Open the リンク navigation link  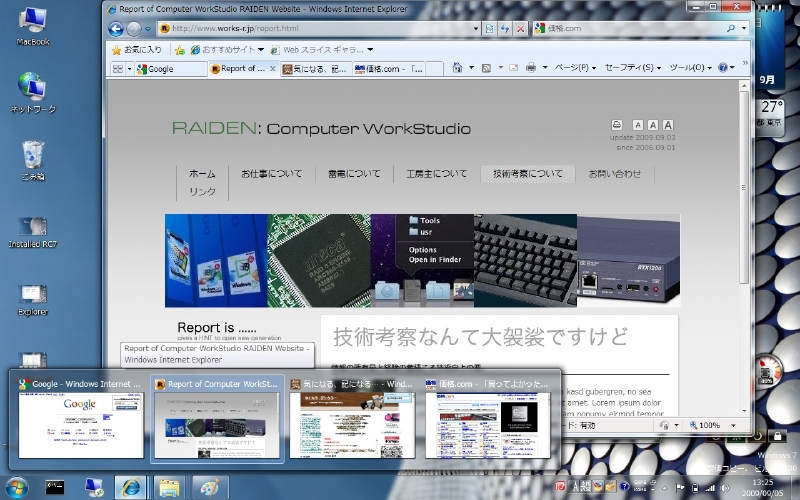202,191
